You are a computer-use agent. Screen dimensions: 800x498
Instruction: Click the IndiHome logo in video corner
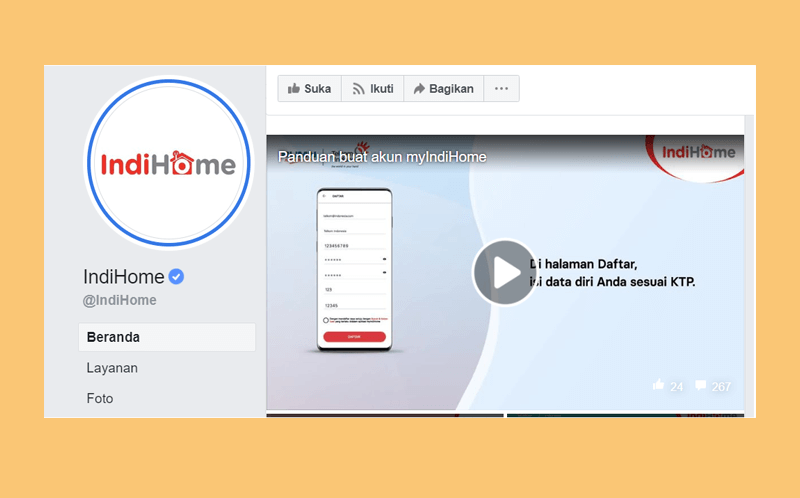698,152
